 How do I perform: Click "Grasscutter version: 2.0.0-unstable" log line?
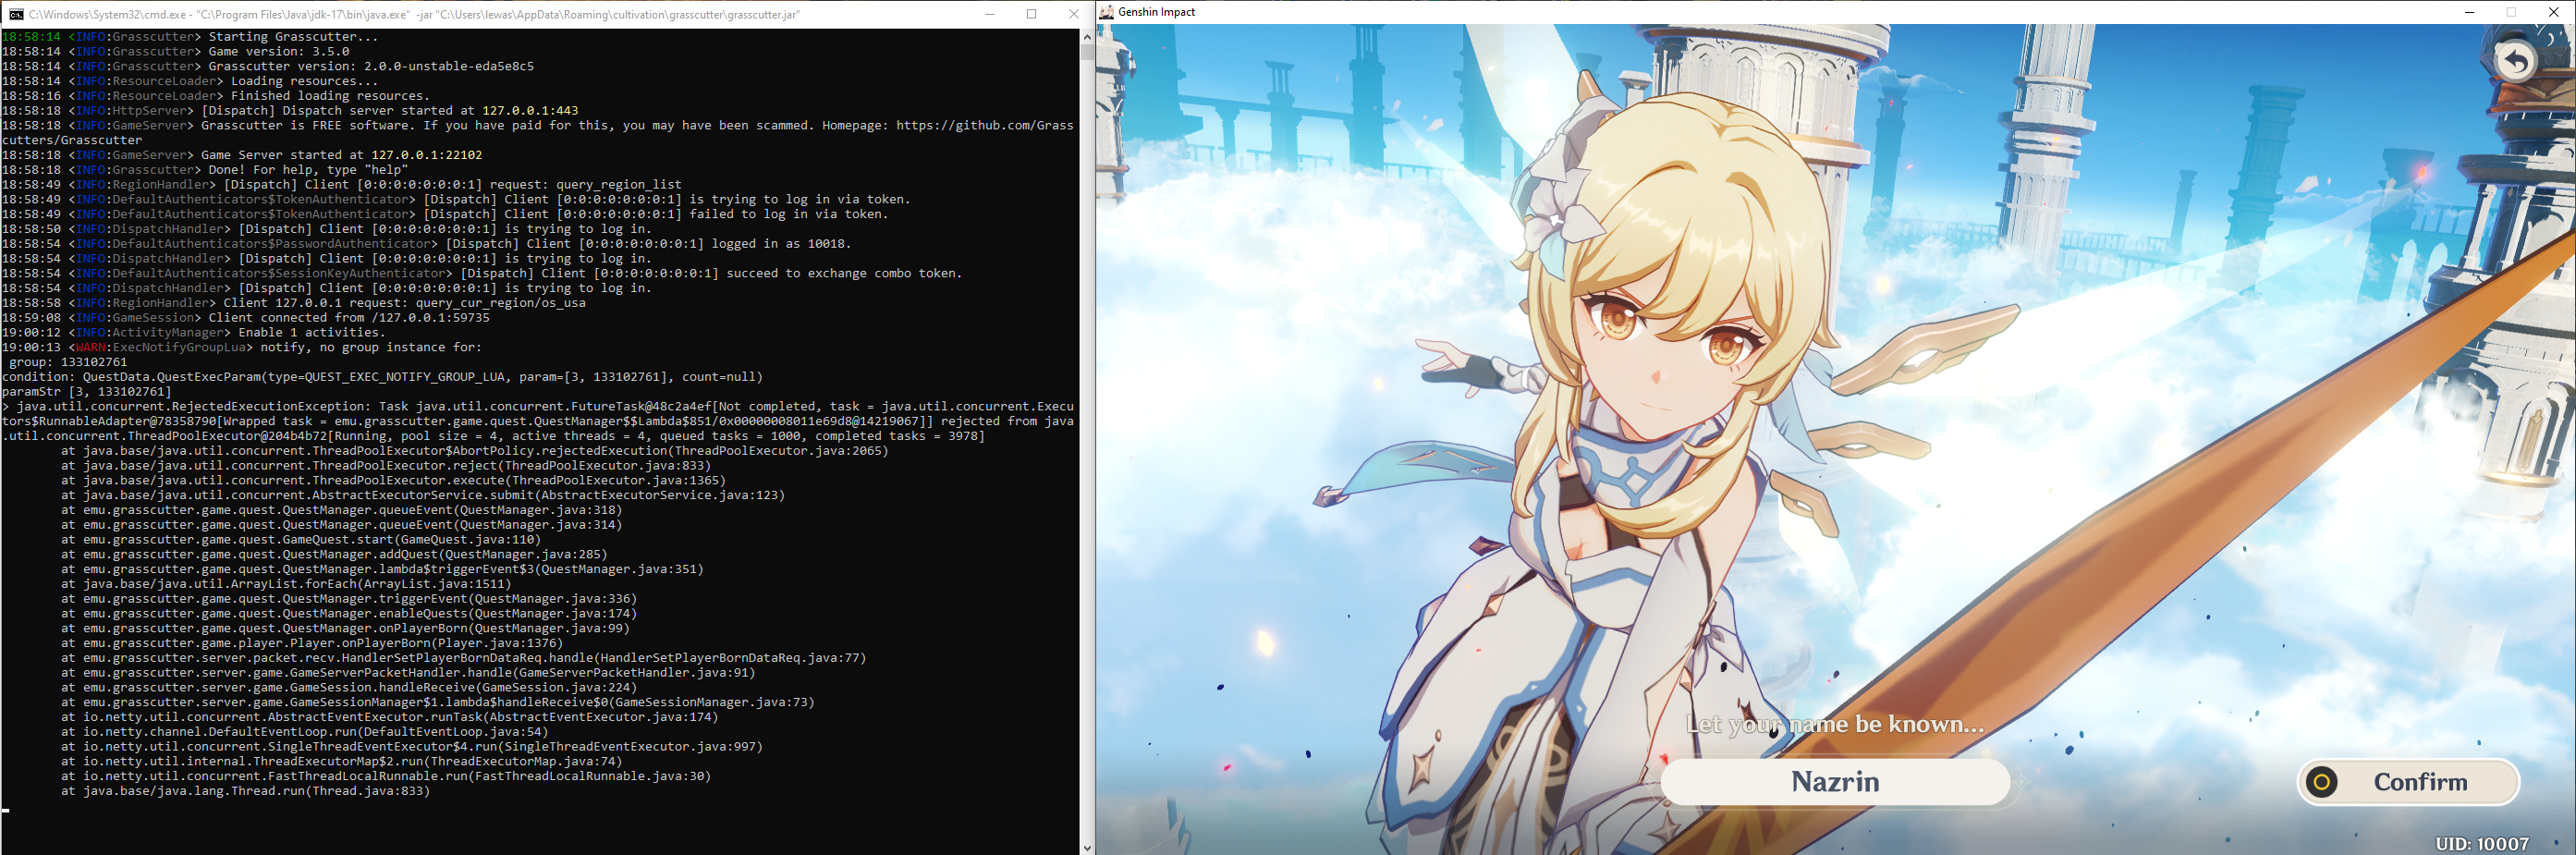(268, 67)
